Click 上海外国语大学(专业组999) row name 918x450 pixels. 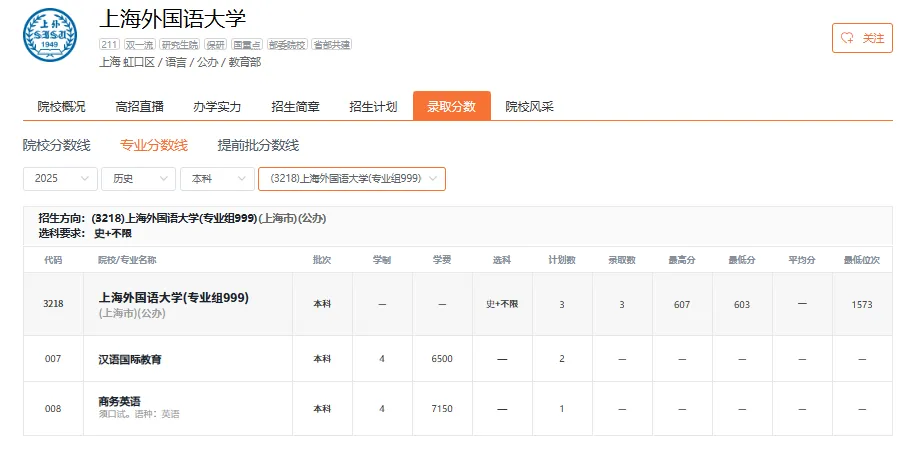pos(173,298)
